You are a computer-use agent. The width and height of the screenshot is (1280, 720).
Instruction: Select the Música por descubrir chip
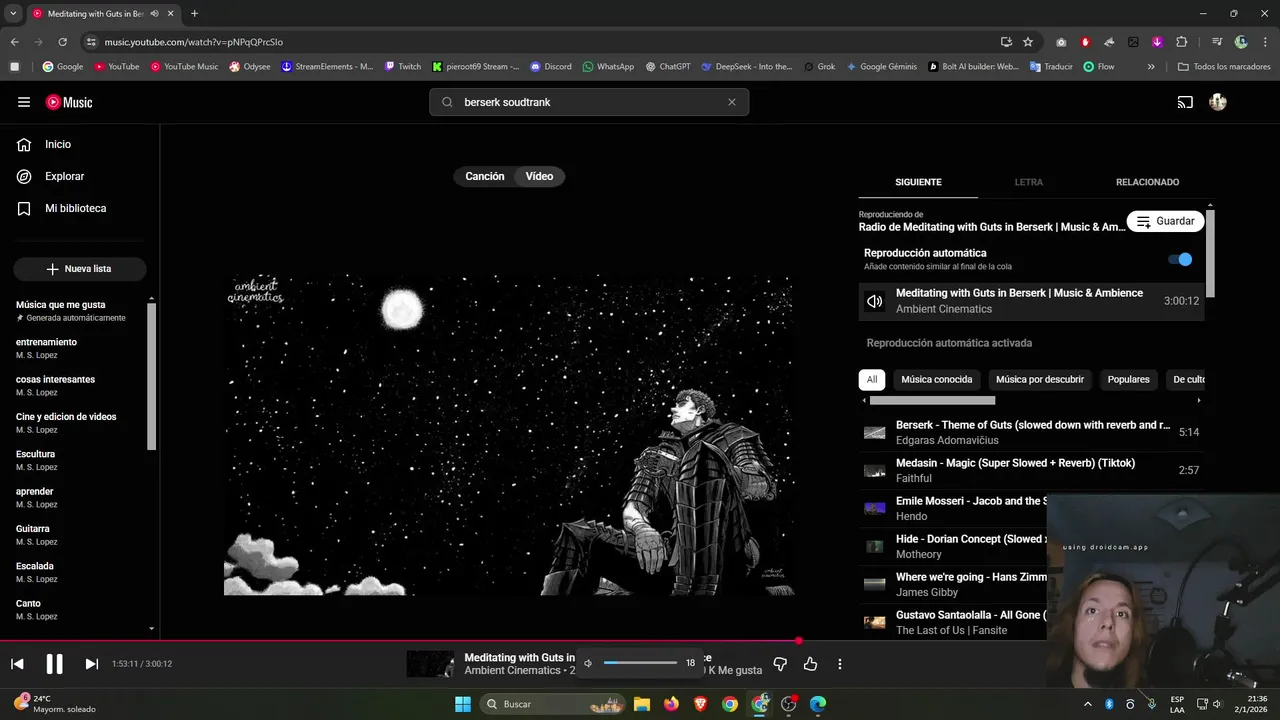(1040, 380)
